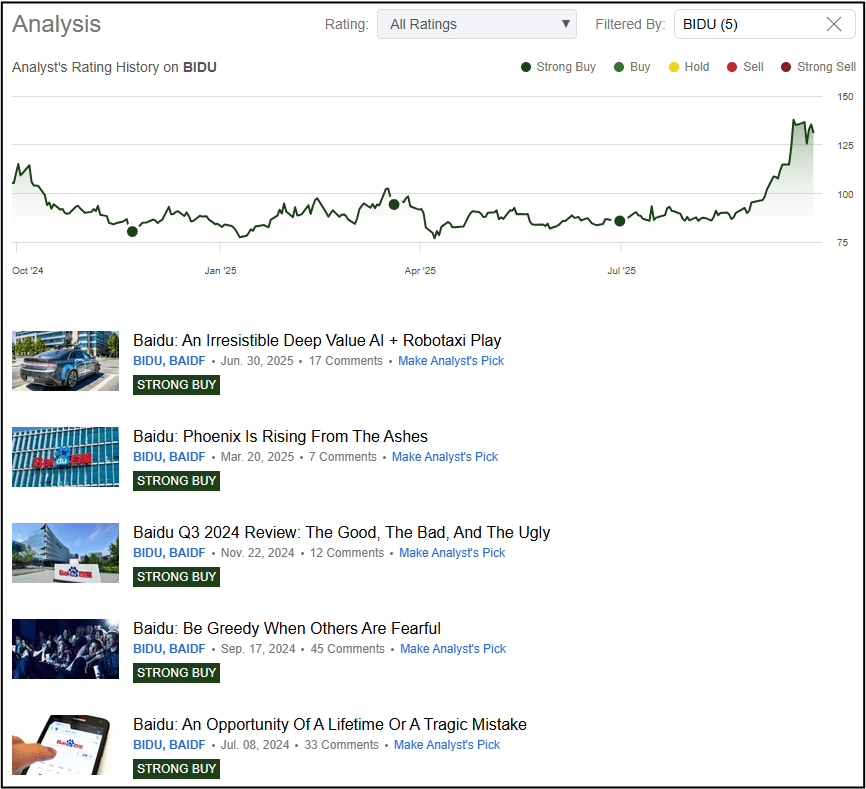Open the robotaxi car article thumbnail

tap(65, 360)
